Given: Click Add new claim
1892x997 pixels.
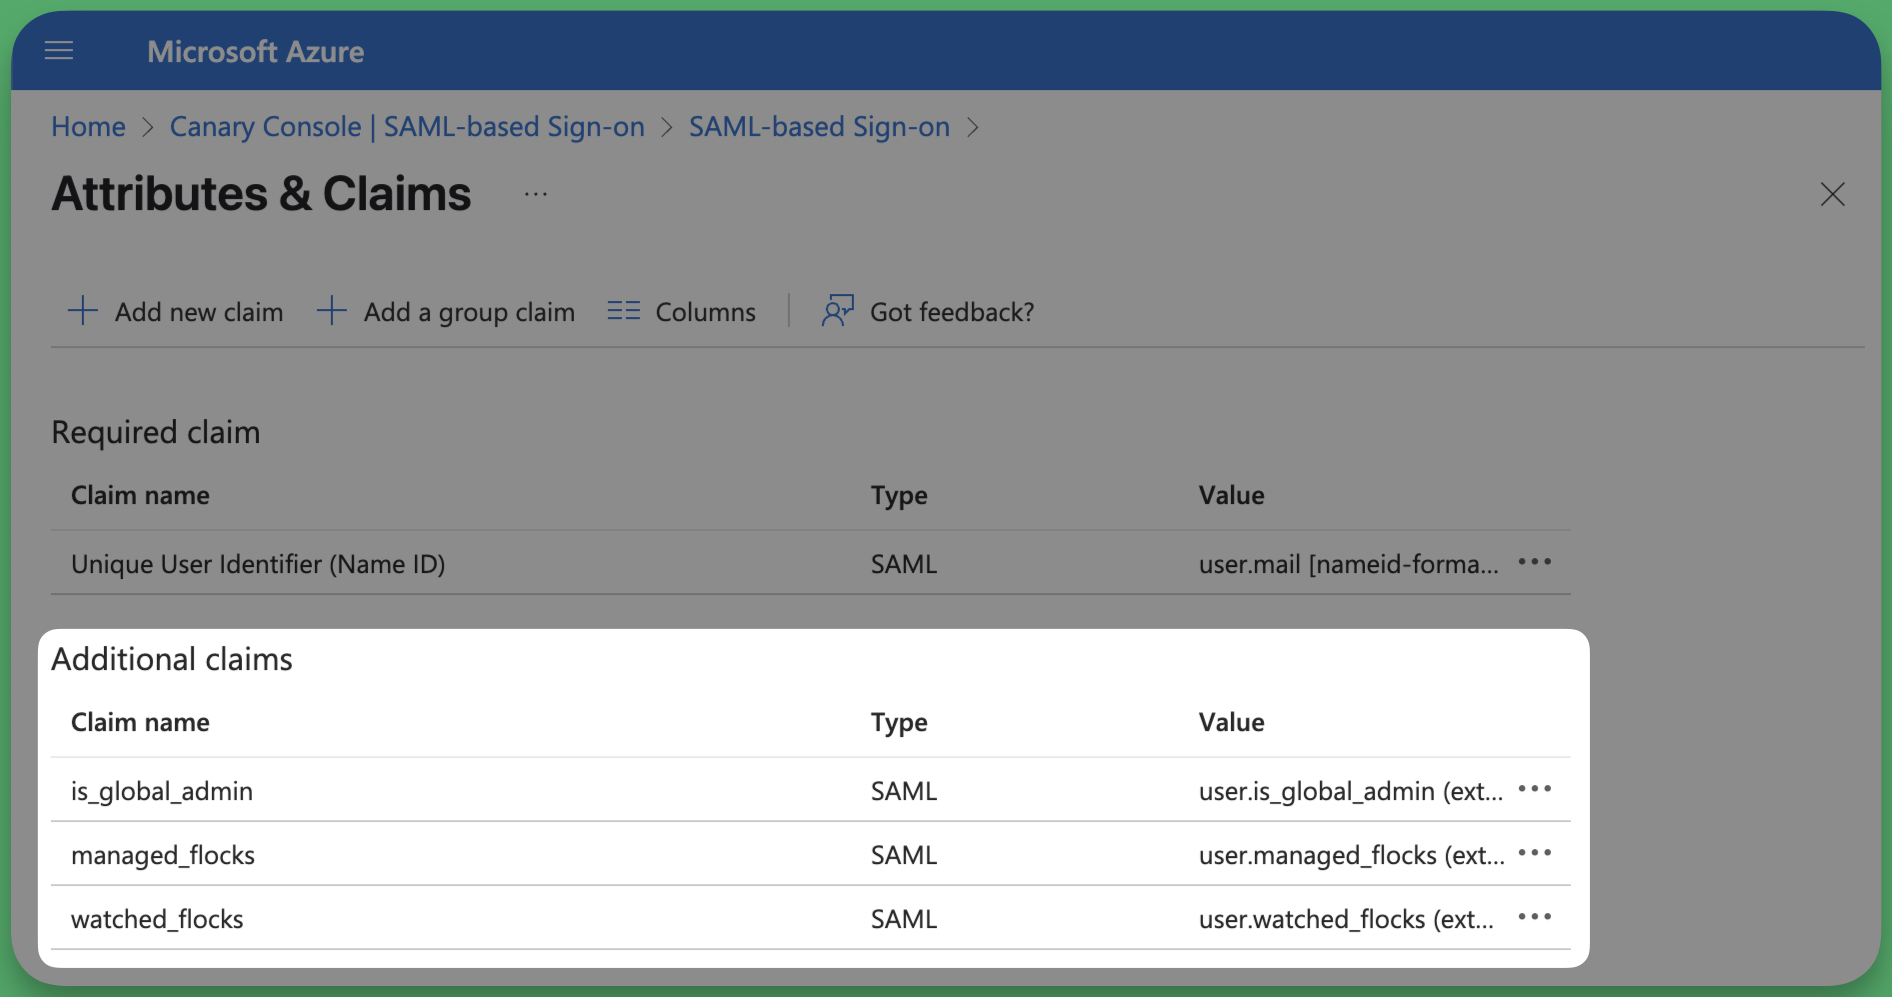Looking at the screenshot, I should [176, 312].
